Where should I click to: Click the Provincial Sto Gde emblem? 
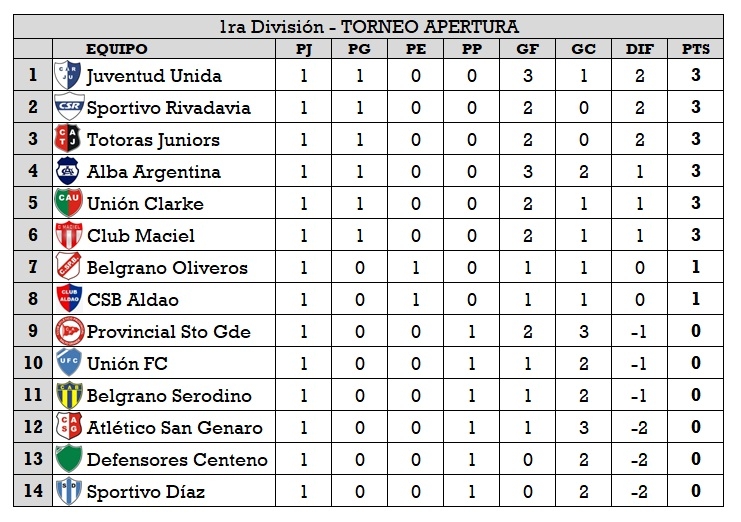click(68, 331)
